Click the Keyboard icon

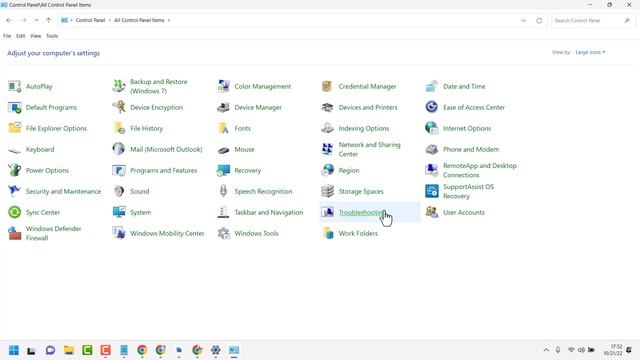point(15,150)
